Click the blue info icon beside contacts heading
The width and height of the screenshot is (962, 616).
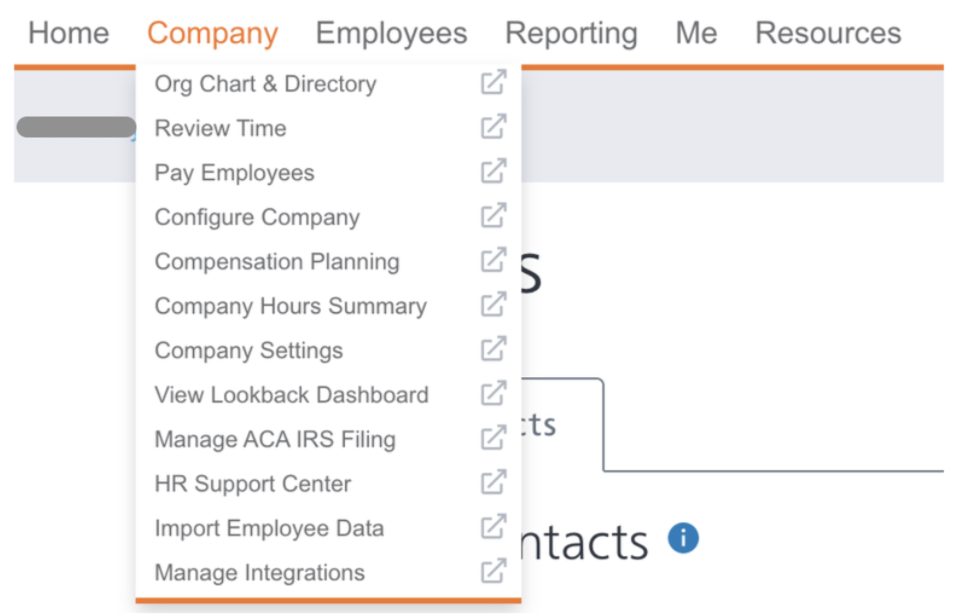tap(683, 538)
